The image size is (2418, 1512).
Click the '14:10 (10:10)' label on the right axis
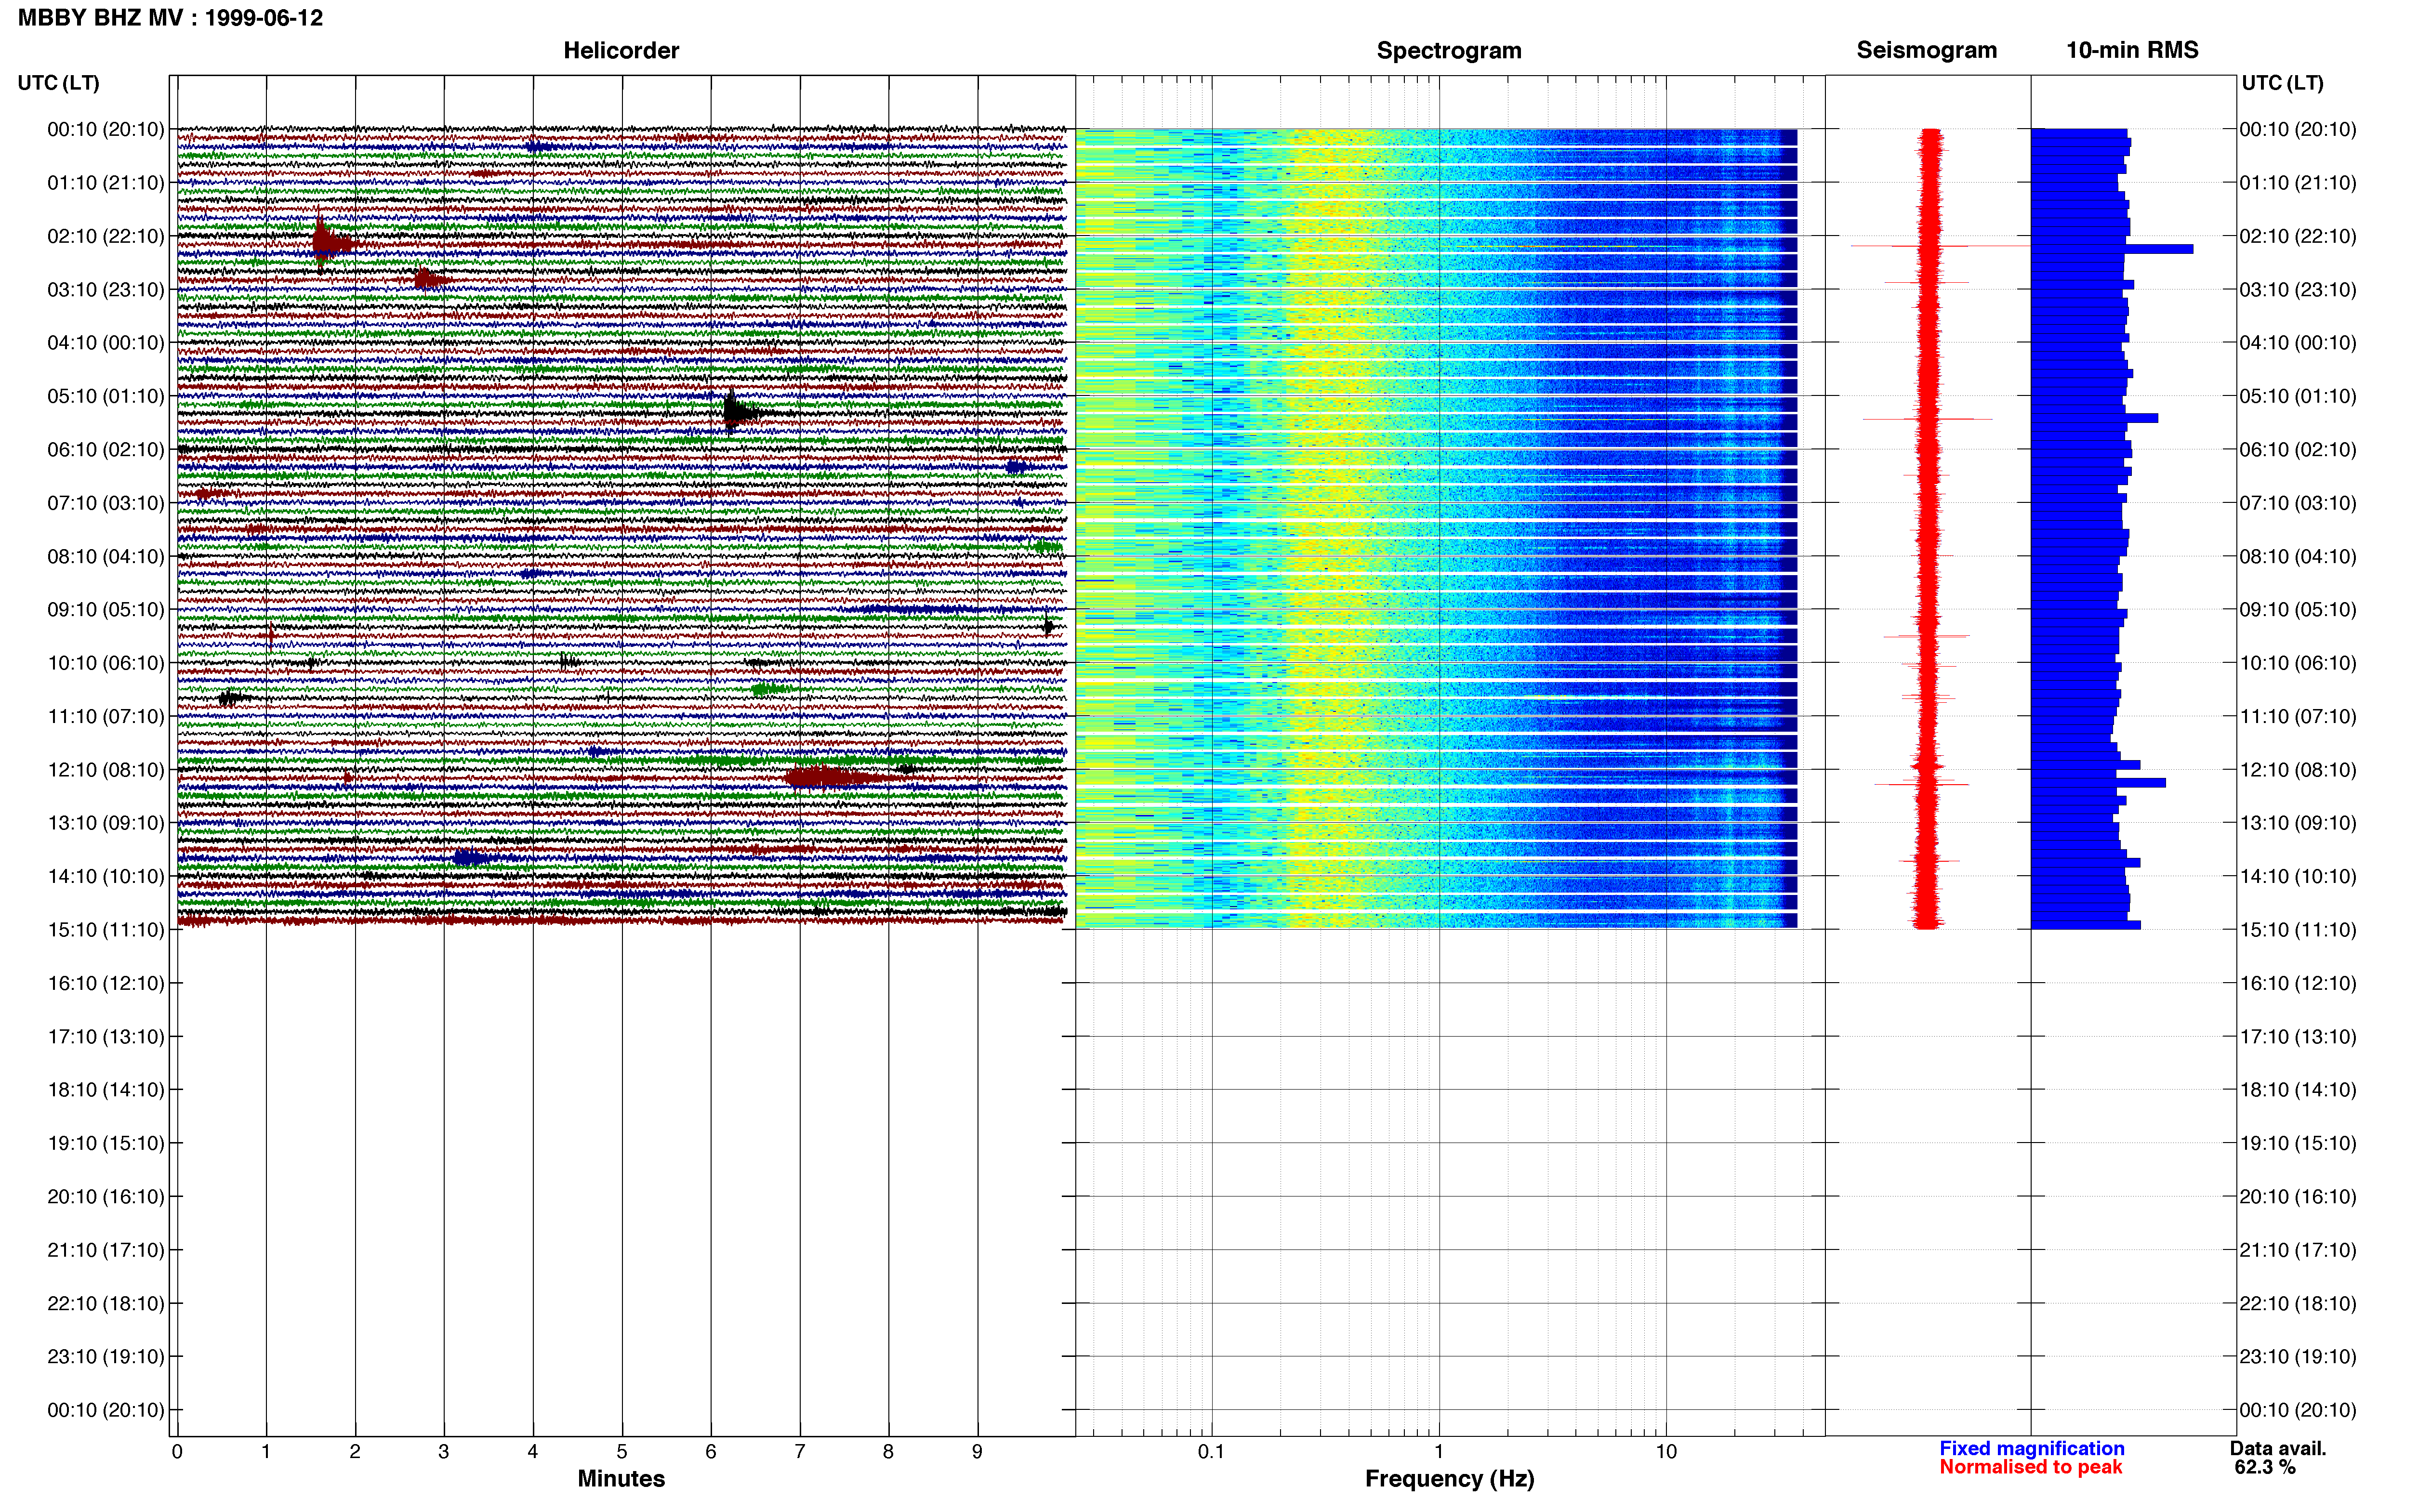[2298, 877]
